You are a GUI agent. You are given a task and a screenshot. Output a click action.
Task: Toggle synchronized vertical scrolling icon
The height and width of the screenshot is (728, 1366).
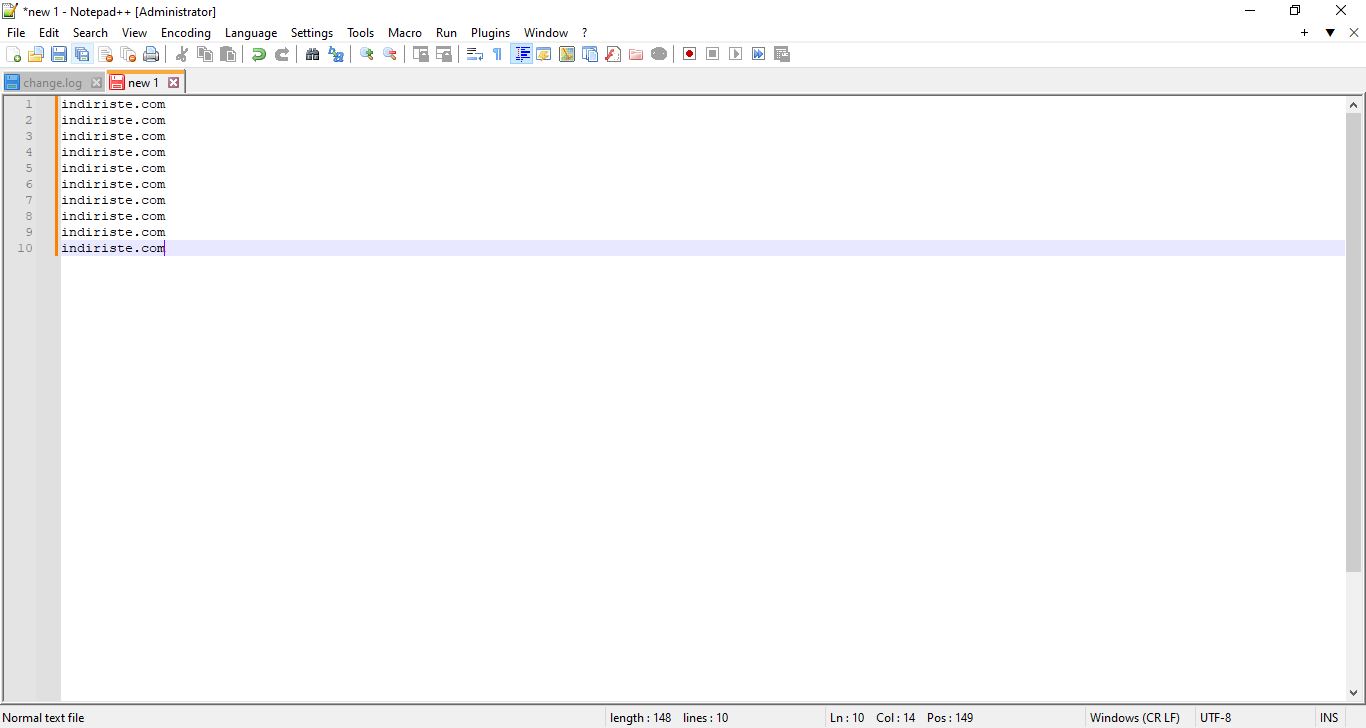(421, 54)
